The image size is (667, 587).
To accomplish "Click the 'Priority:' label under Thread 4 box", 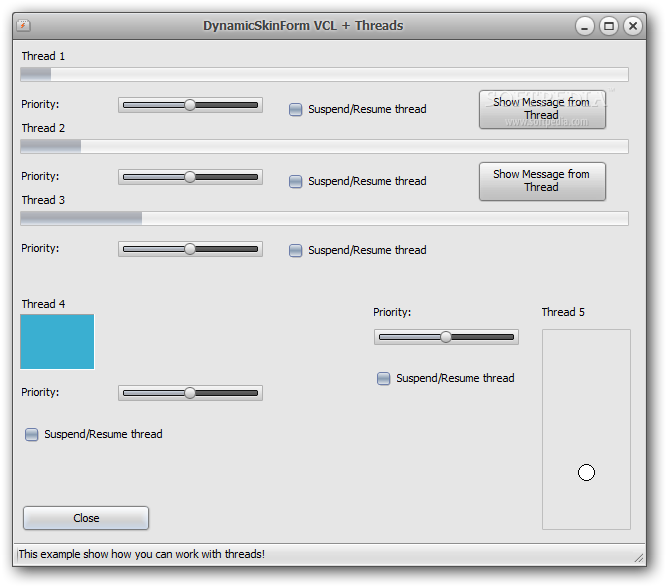I will [40, 392].
